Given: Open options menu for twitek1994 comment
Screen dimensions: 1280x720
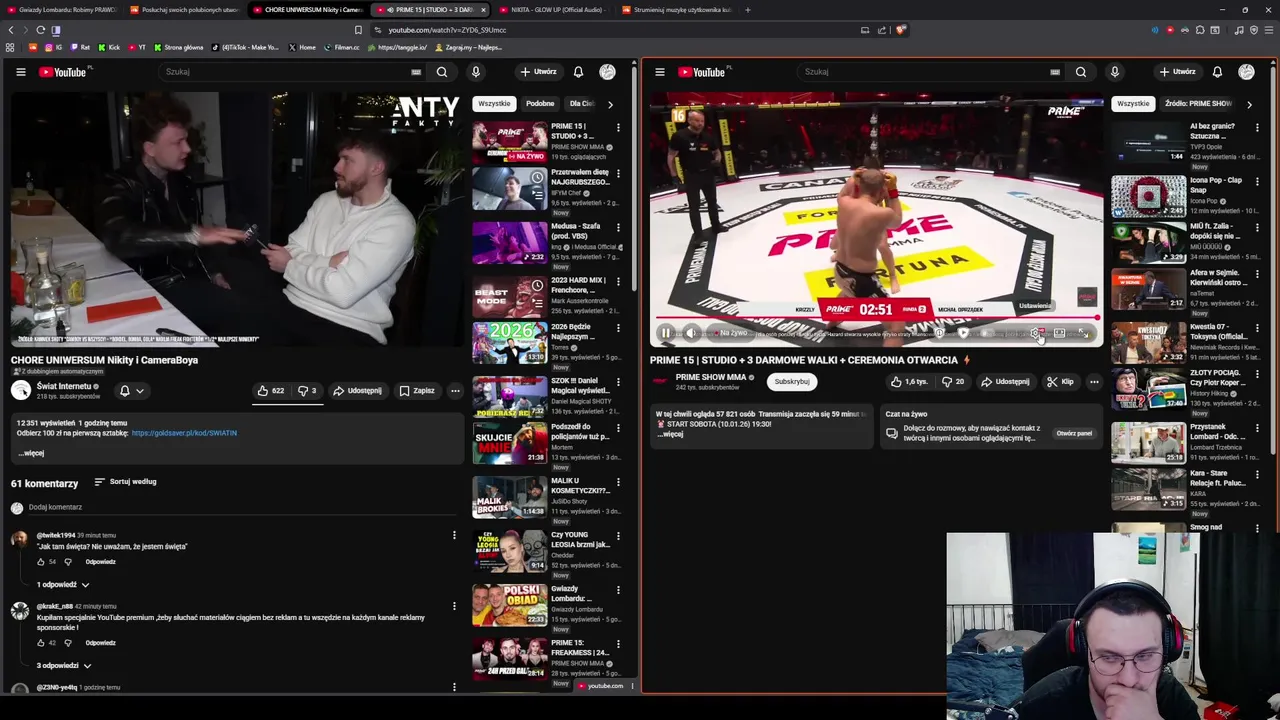Looking at the screenshot, I should pos(454,536).
